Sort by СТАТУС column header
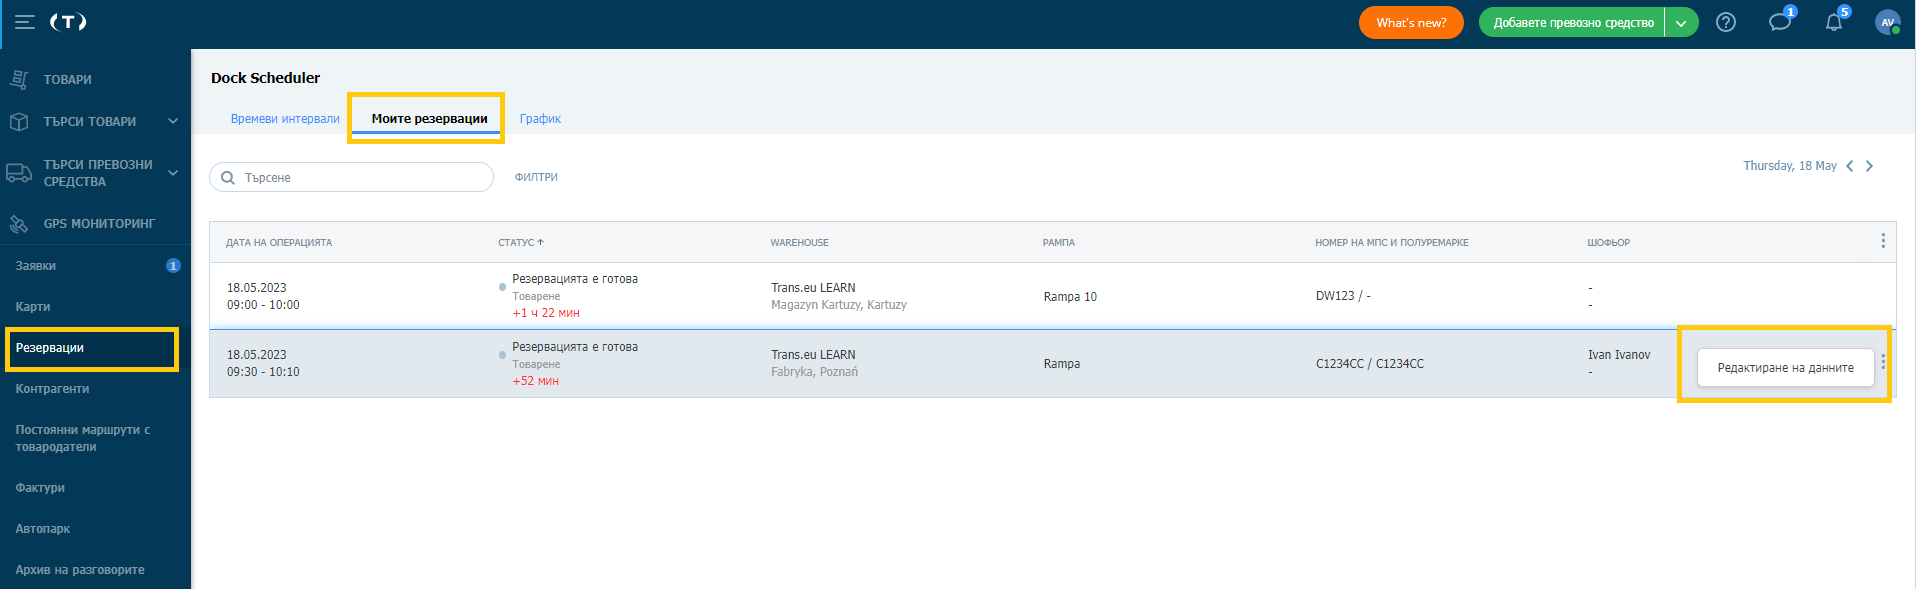Screen dimensions: 1916x589 tap(521, 242)
